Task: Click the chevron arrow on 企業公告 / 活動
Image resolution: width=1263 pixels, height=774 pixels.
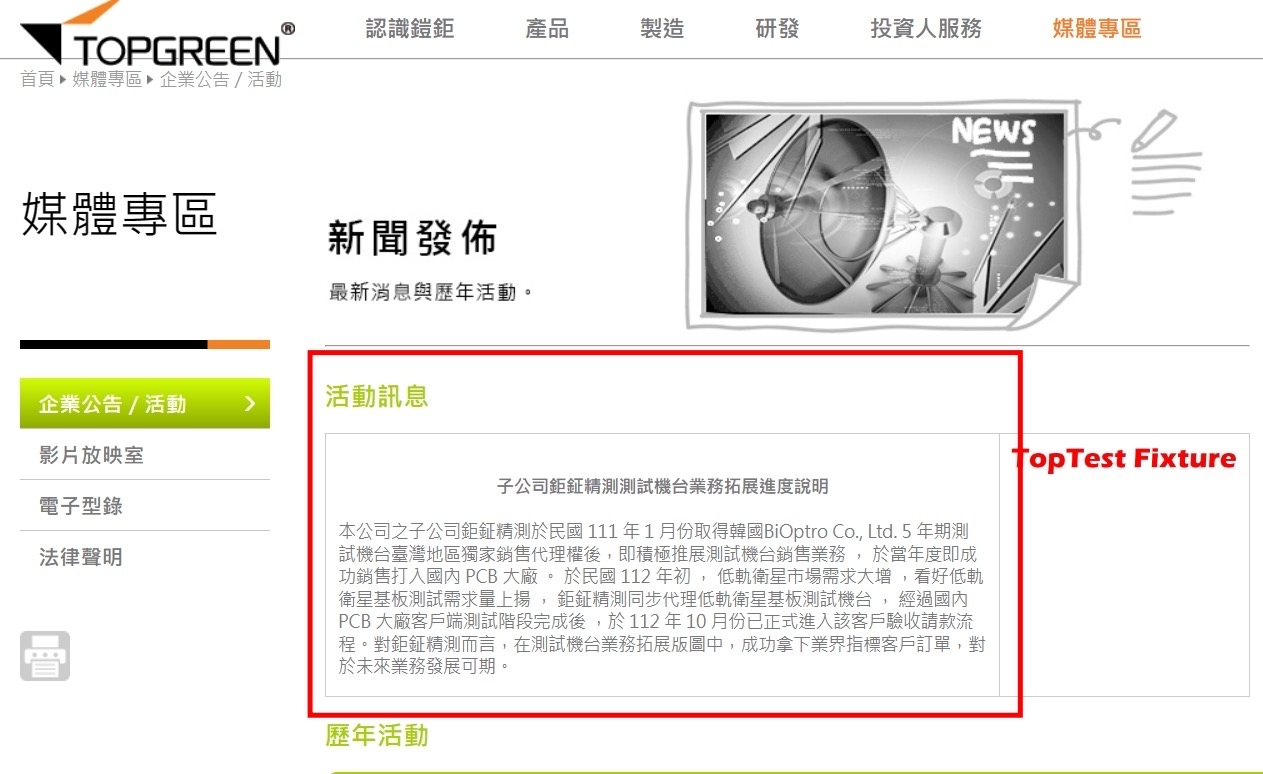Action: click(249, 404)
